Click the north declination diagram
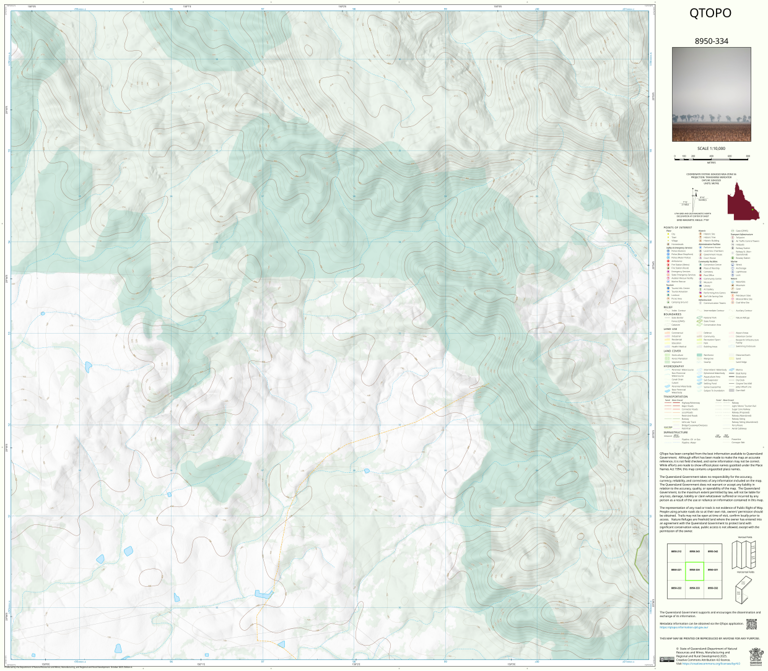The width and height of the screenshot is (768, 671). pyautogui.click(x=695, y=199)
